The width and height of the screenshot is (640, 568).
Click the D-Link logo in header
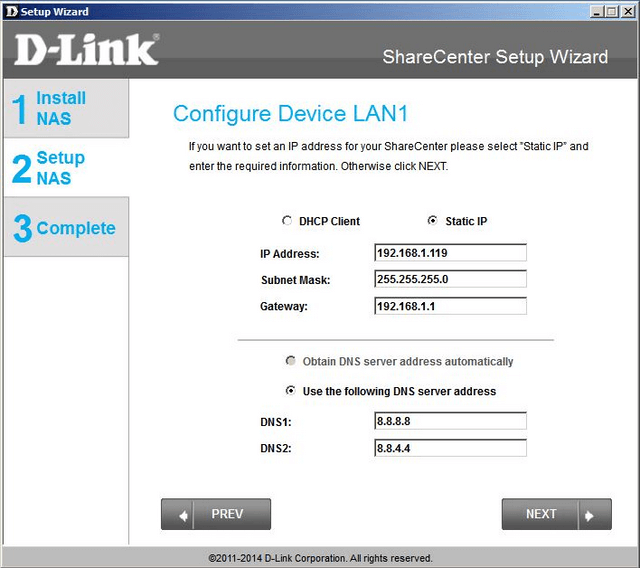87,49
